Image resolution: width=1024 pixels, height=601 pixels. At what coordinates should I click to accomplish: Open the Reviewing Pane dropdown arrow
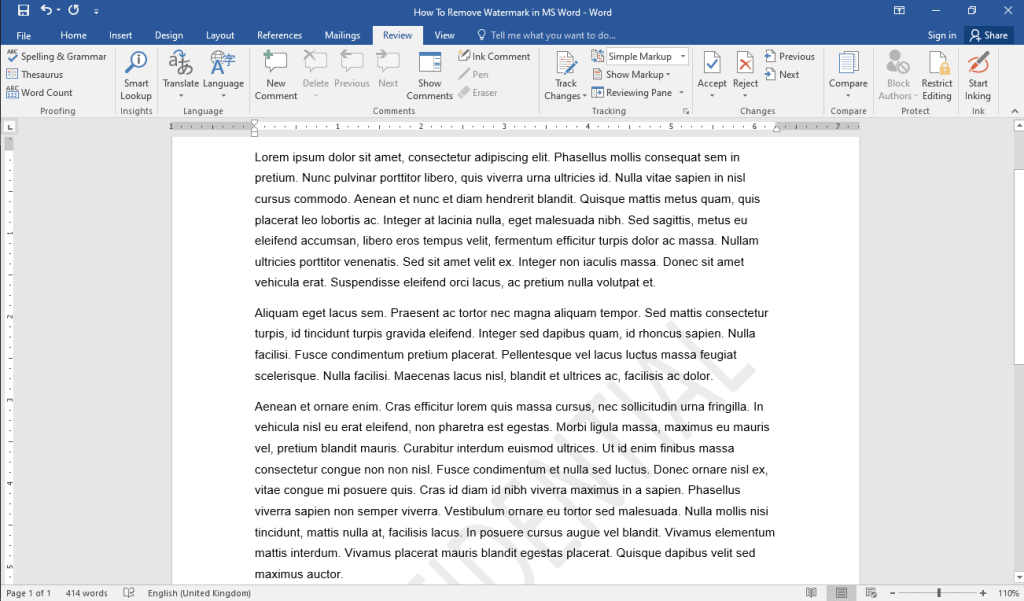tap(681, 93)
